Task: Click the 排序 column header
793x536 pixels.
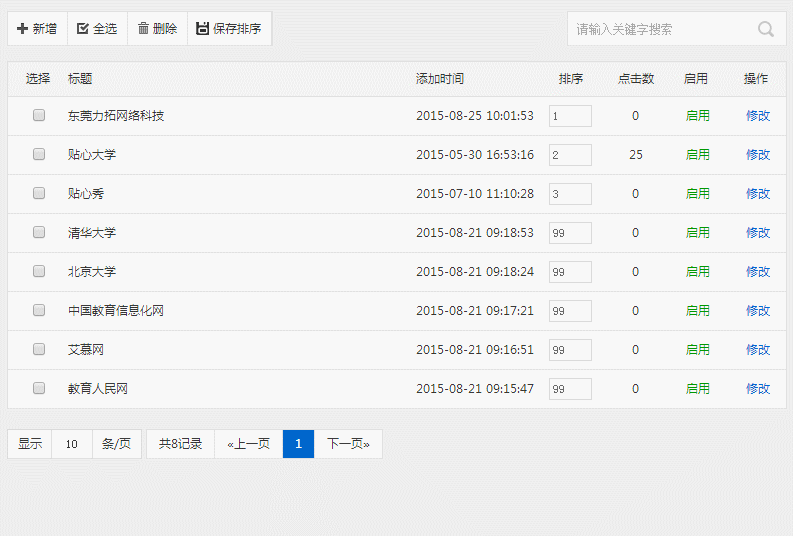Action: pos(571,79)
